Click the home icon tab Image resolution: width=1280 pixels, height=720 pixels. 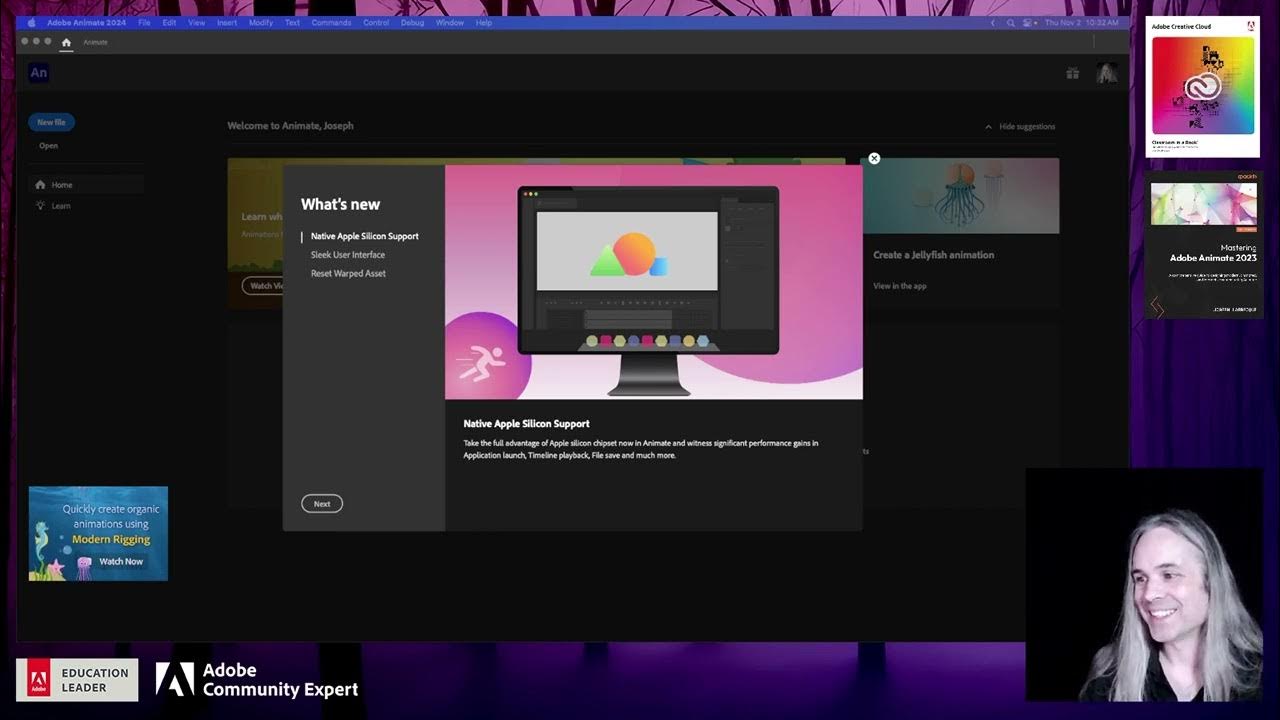(x=66, y=42)
